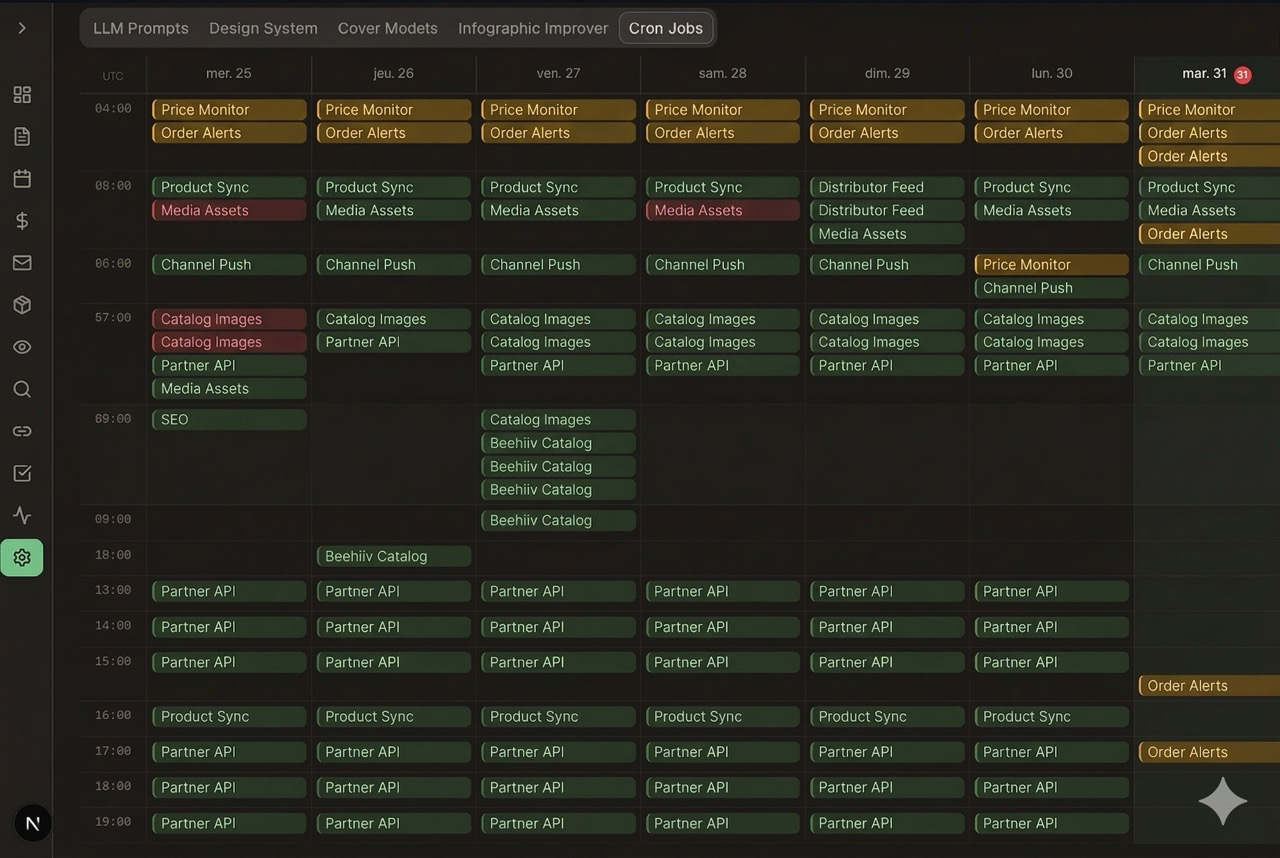Image resolution: width=1280 pixels, height=858 pixels.
Task: Click the 04:00 time label
Action: (113, 109)
